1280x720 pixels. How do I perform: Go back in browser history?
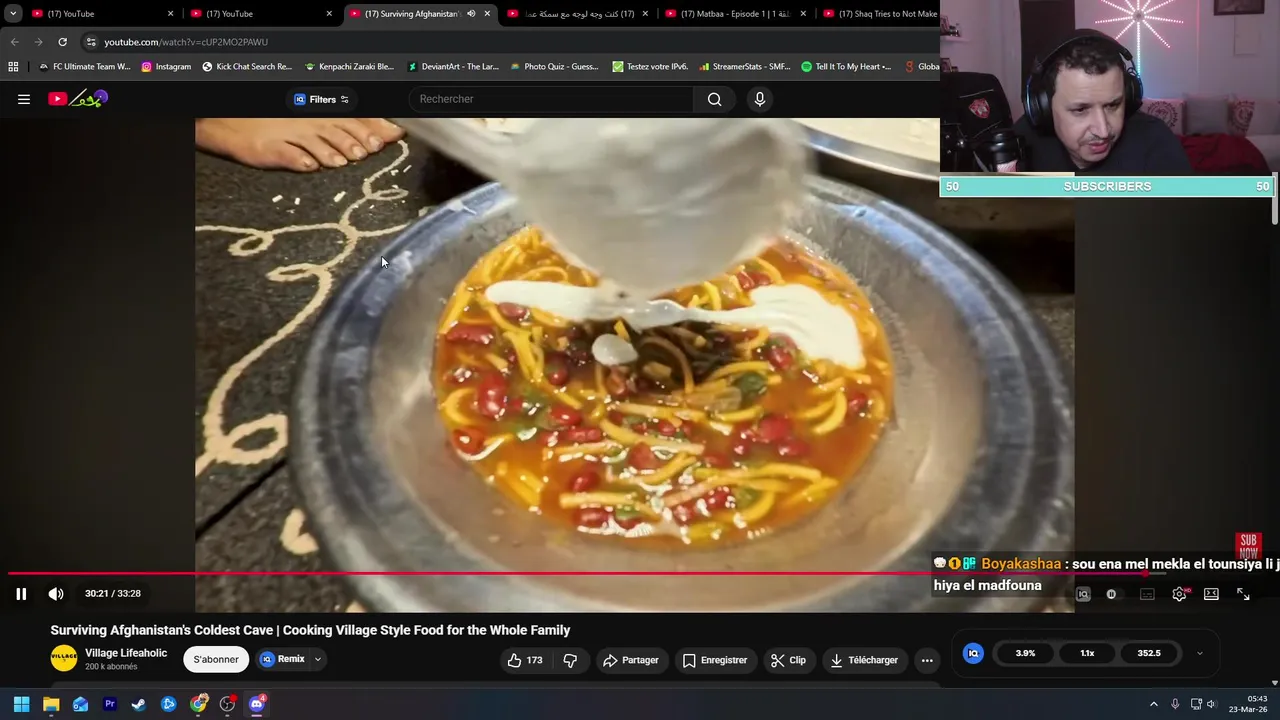click(14, 42)
